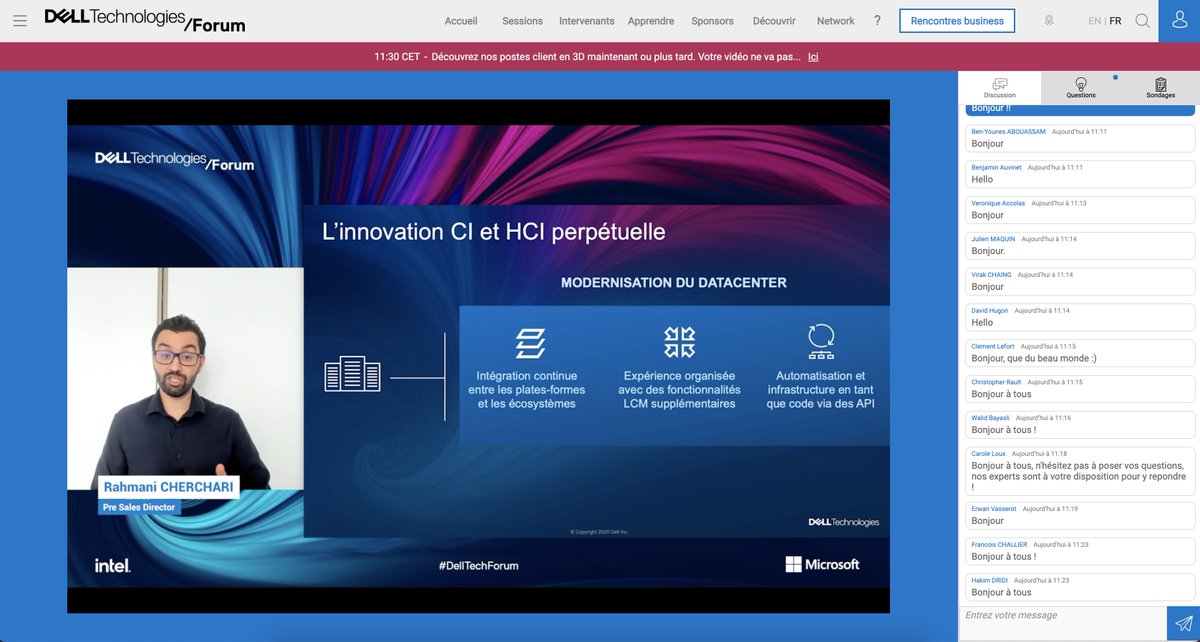This screenshot has width=1200, height=642.
Task: Open the Questions lightbulb icon
Action: [1079, 86]
